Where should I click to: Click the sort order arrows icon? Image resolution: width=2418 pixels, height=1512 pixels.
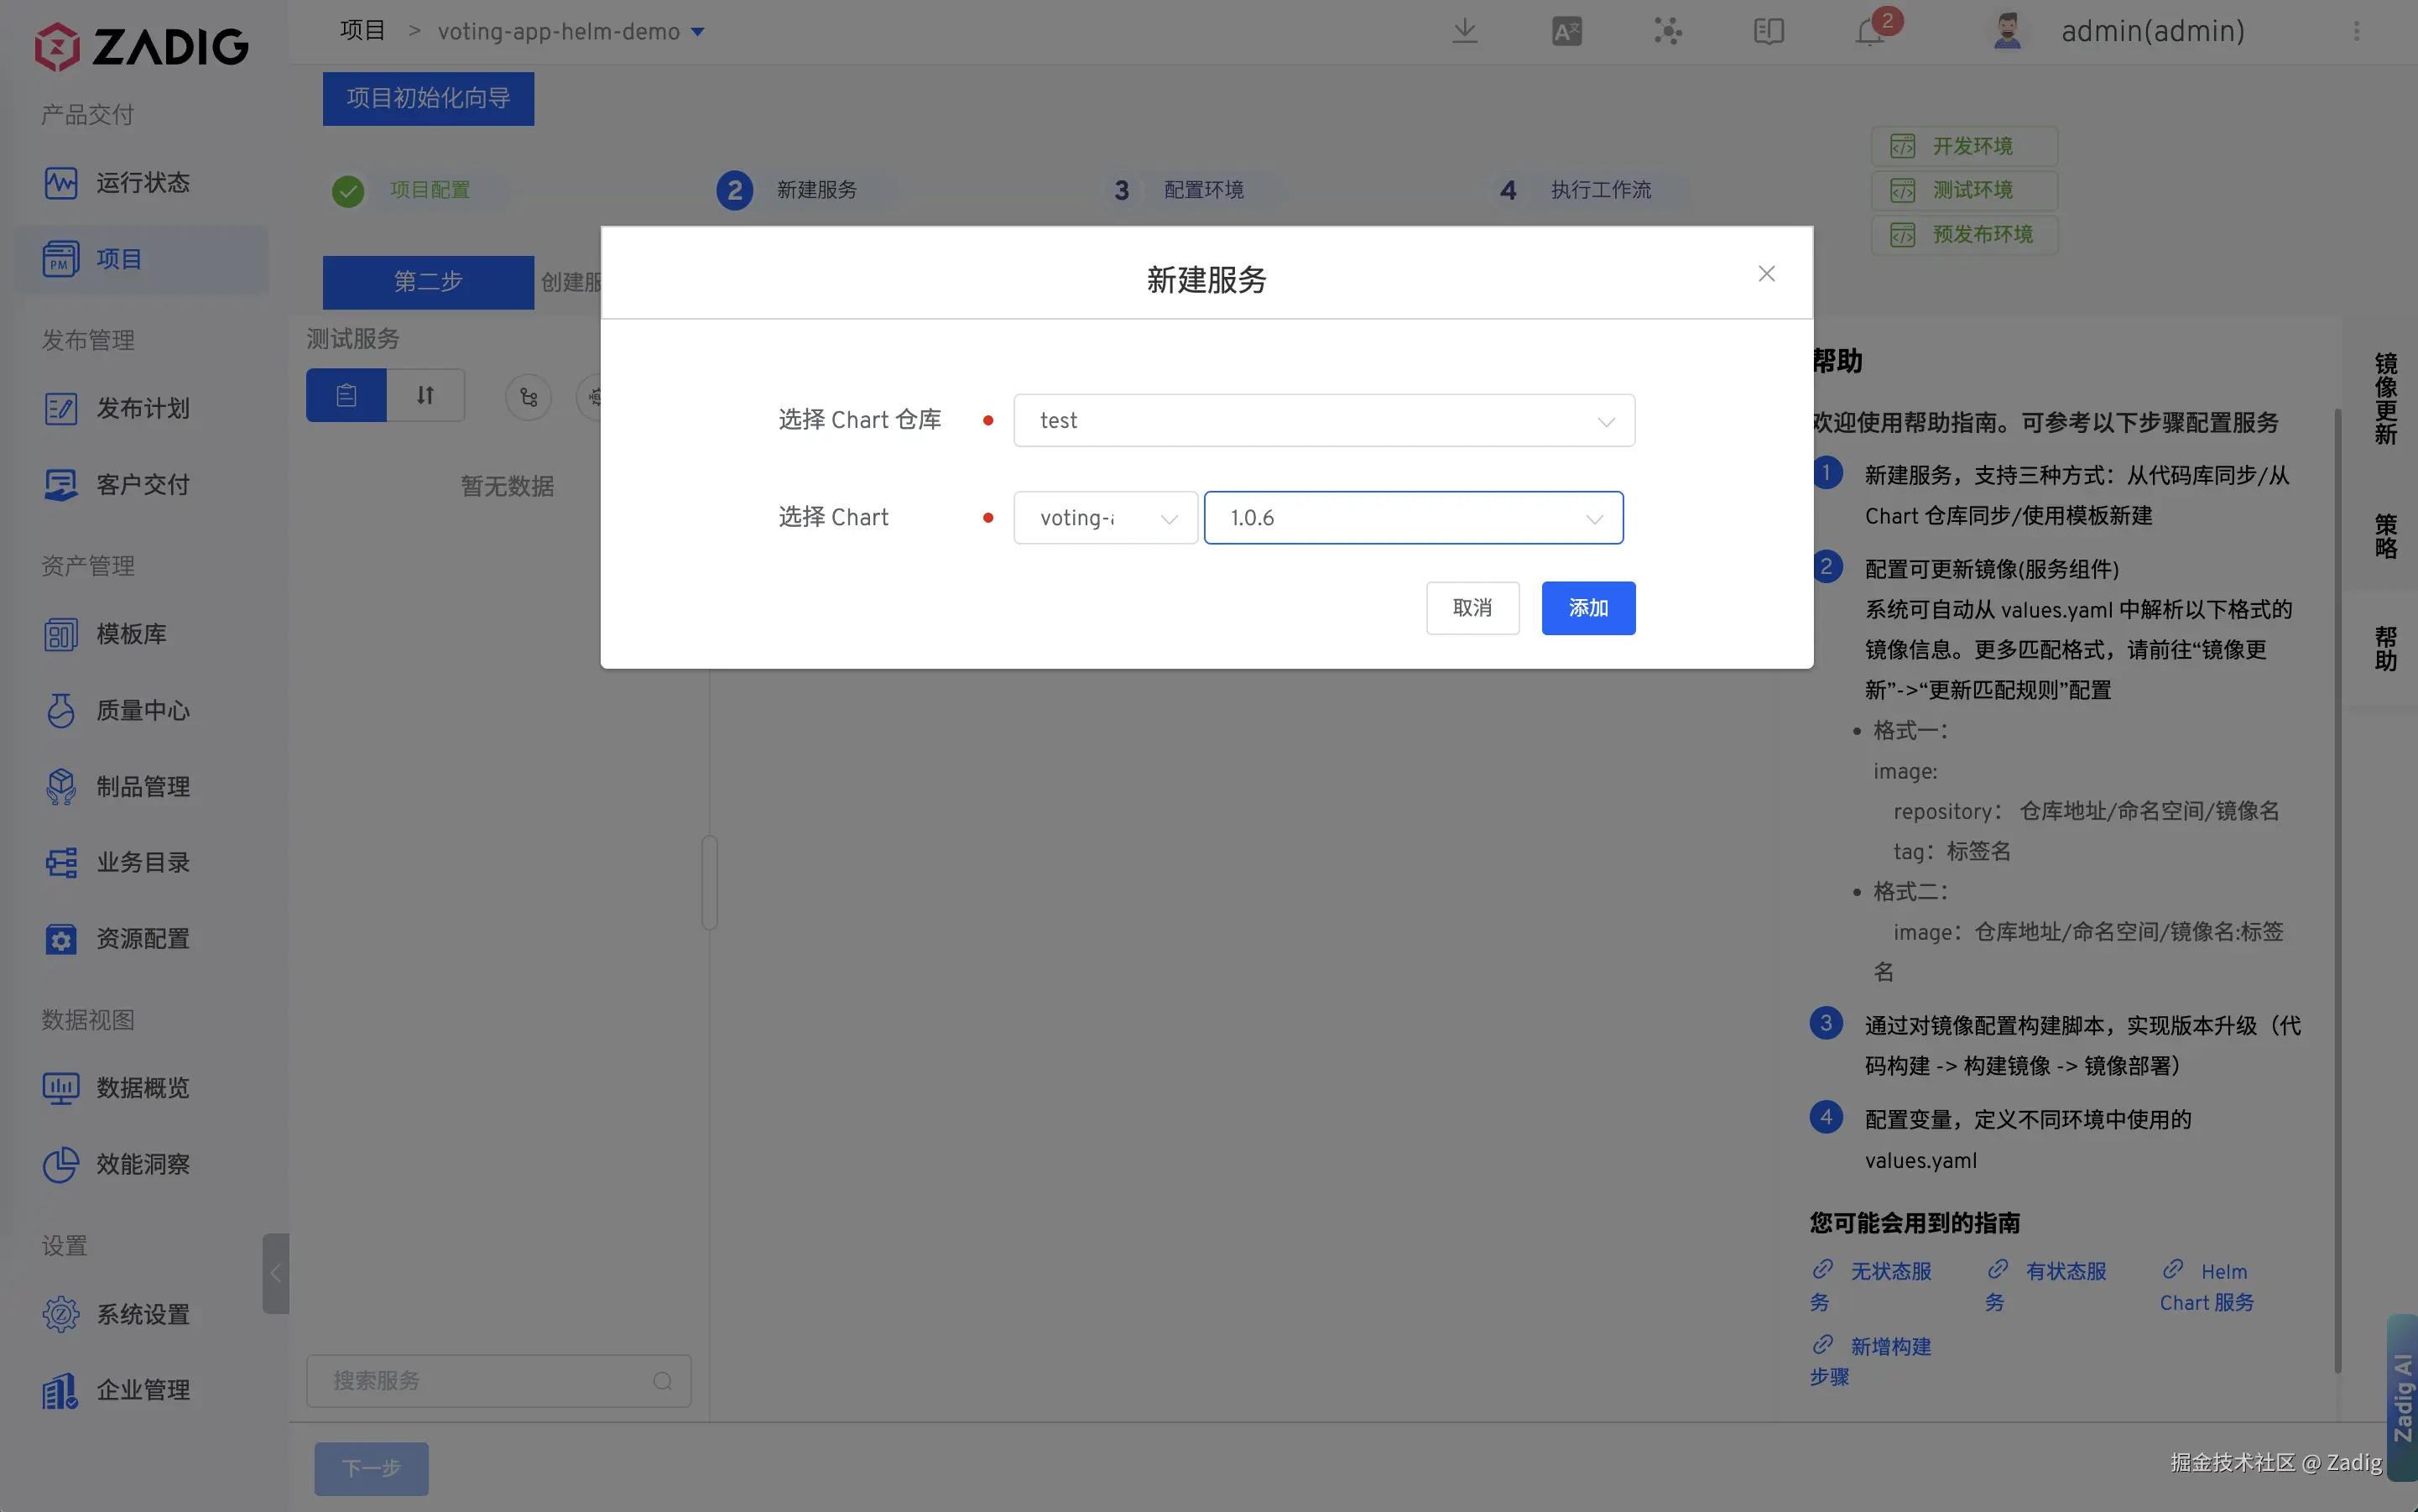click(x=425, y=395)
